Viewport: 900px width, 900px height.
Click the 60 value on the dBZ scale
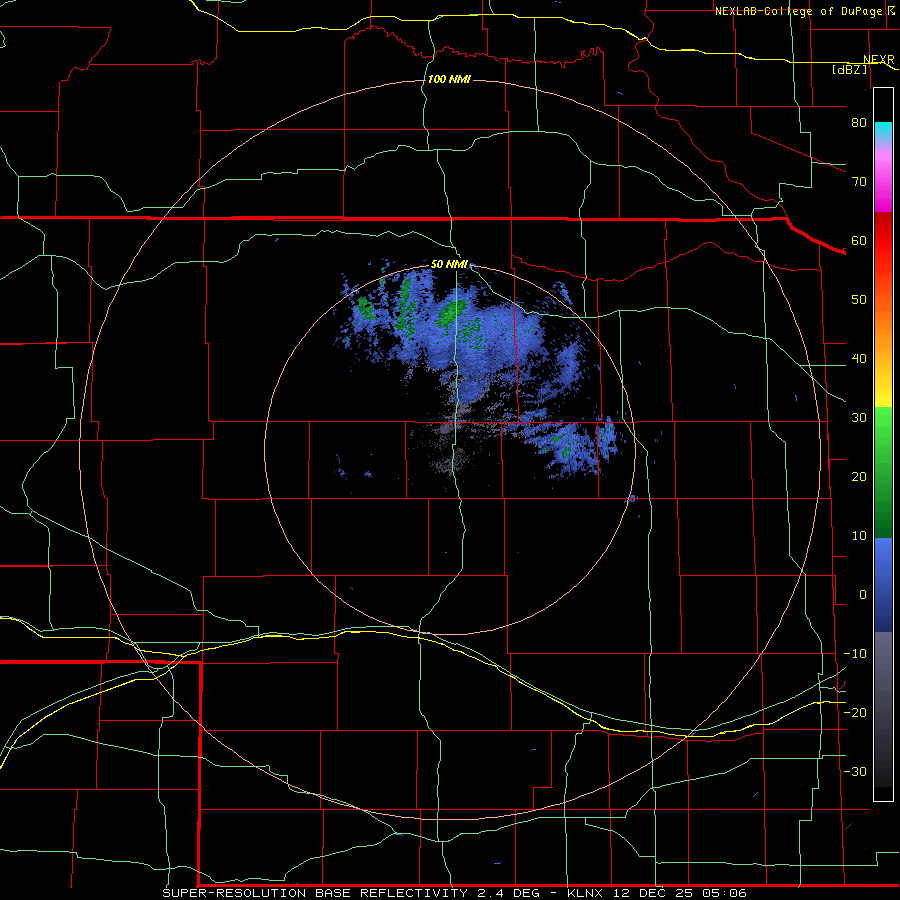(859, 241)
